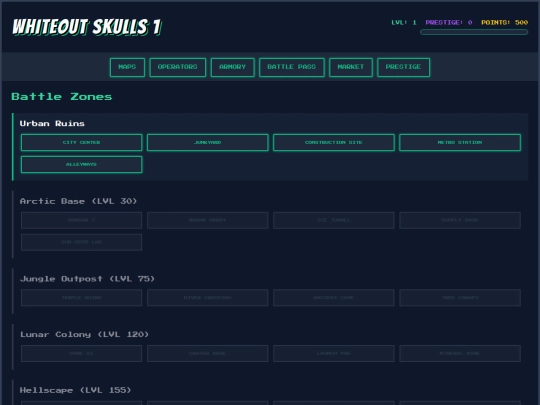Click the locked Ice Tunnel map
This screenshot has width=540, height=405.
(334, 220)
